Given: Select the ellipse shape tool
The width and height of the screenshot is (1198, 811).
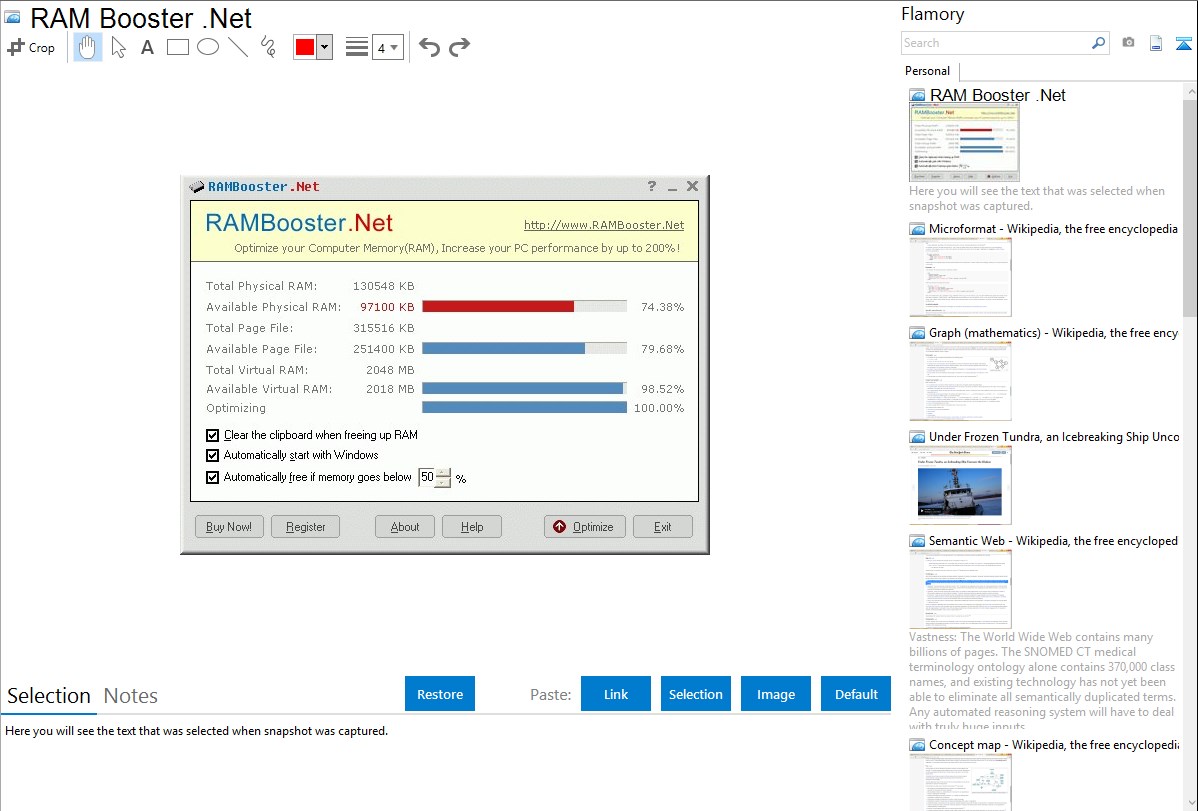Looking at the screenshot, I should coord(208,47).
